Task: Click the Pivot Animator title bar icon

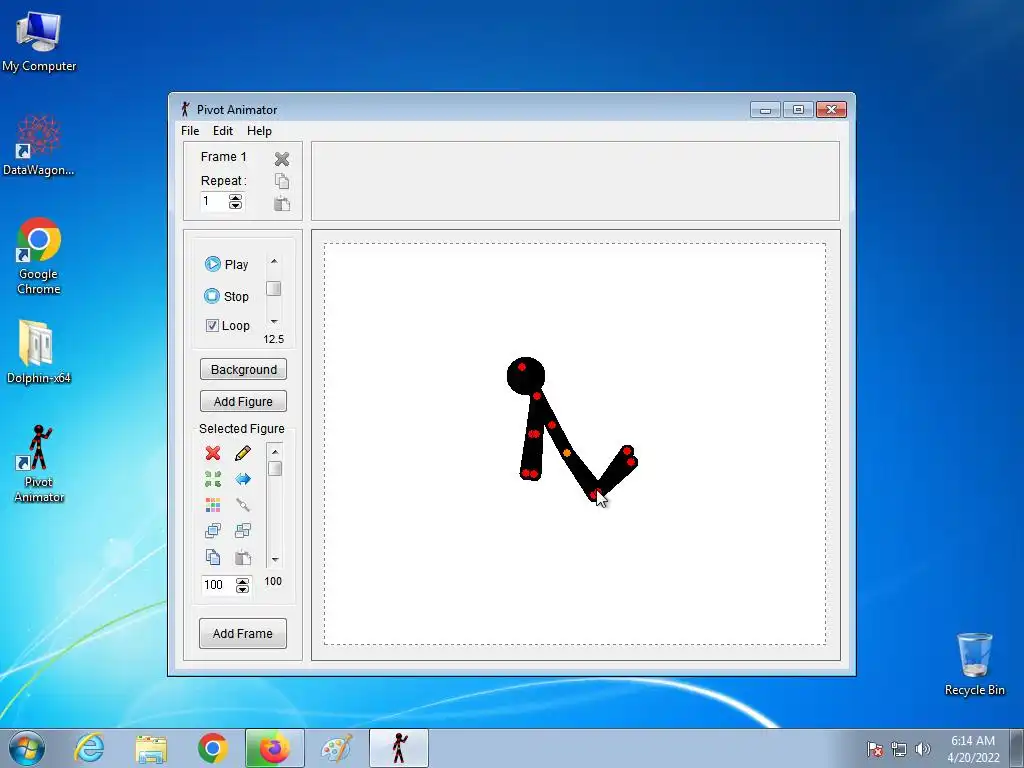Action: click(185, 109)
